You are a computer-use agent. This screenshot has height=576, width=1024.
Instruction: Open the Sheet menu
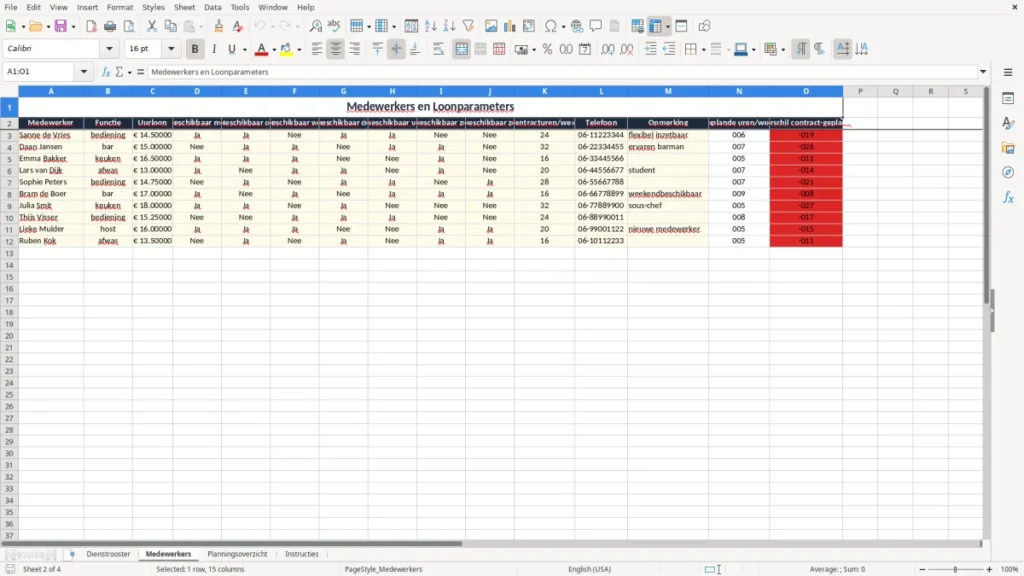[184, 7]
